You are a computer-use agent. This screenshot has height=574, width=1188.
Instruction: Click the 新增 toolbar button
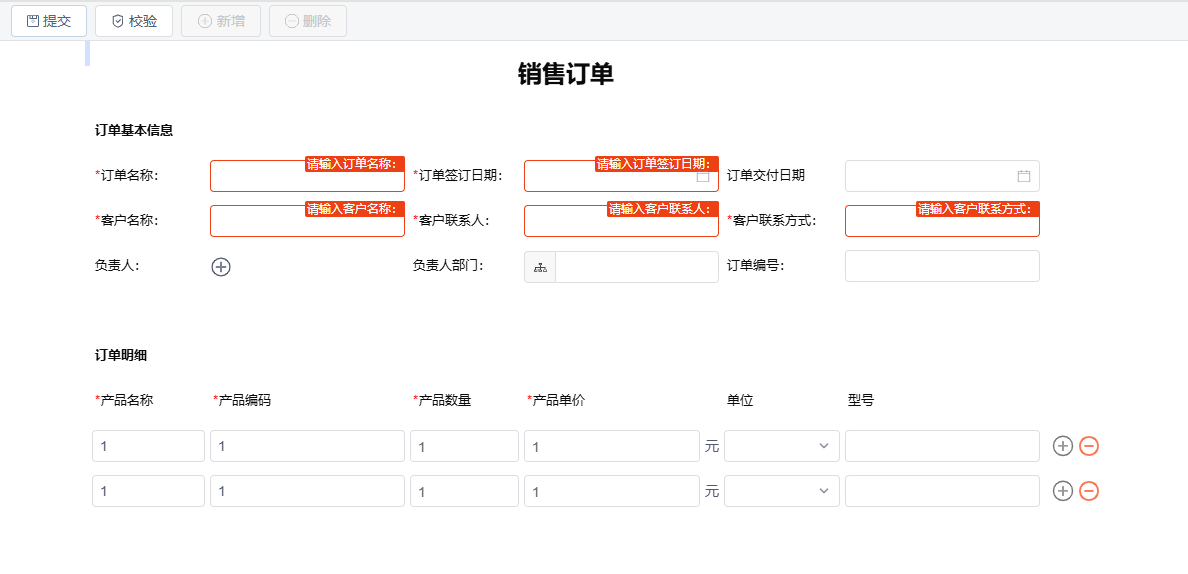pos(221,21)
